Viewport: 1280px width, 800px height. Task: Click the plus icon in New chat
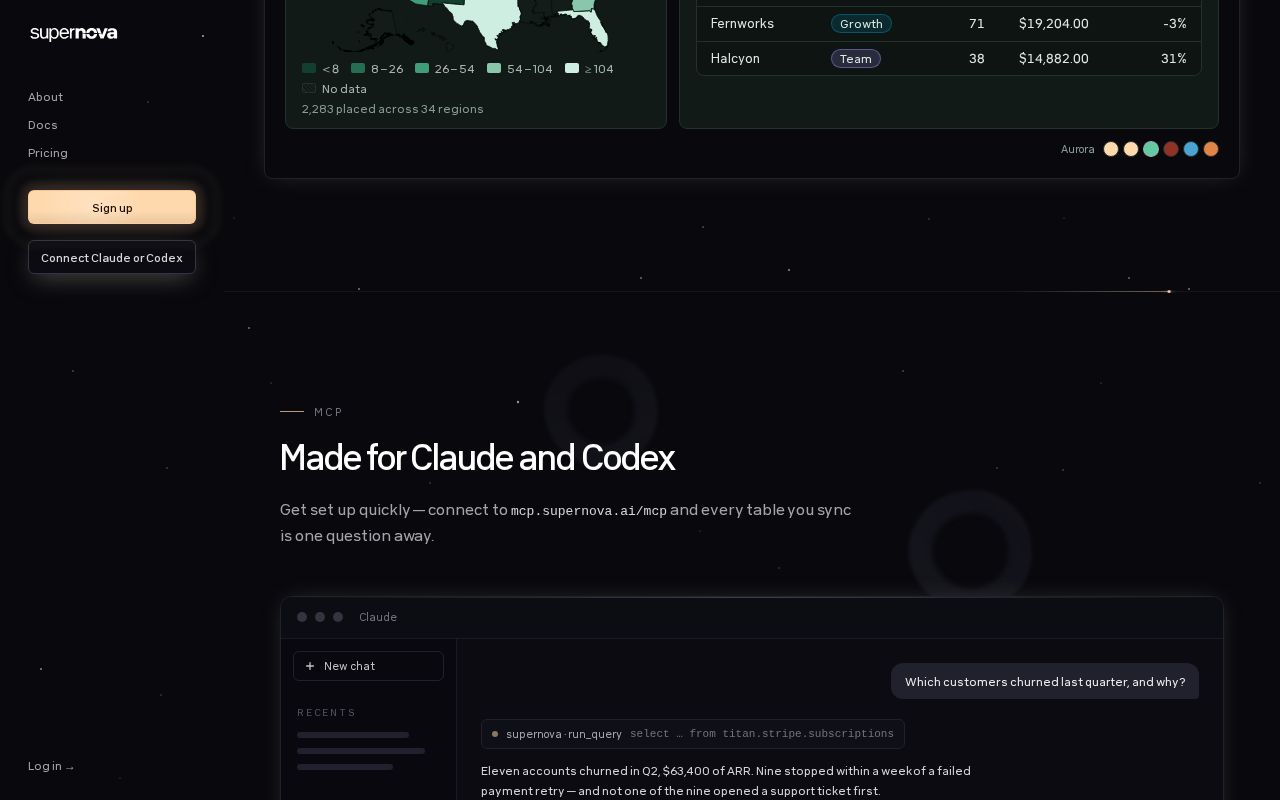310,666
